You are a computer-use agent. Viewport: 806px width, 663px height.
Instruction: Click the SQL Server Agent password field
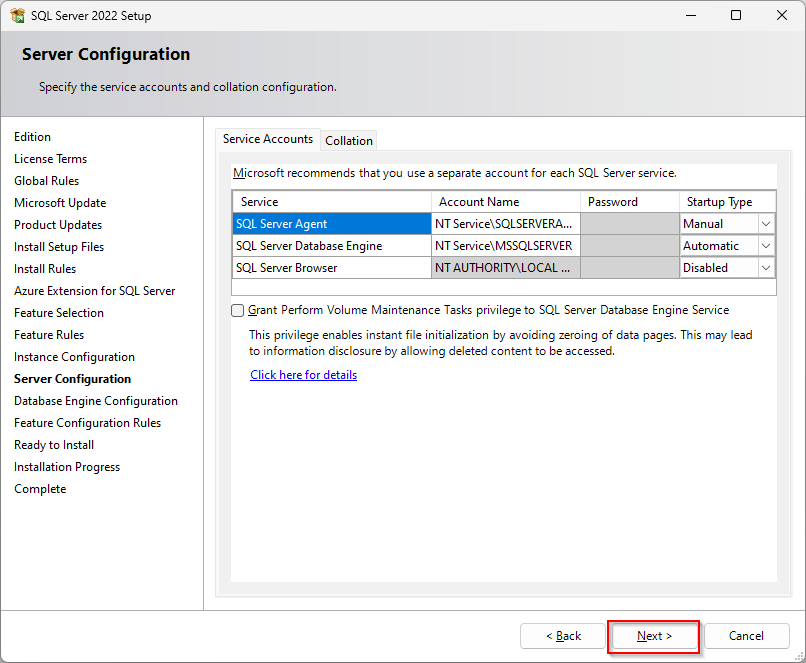tap(629, 224)
